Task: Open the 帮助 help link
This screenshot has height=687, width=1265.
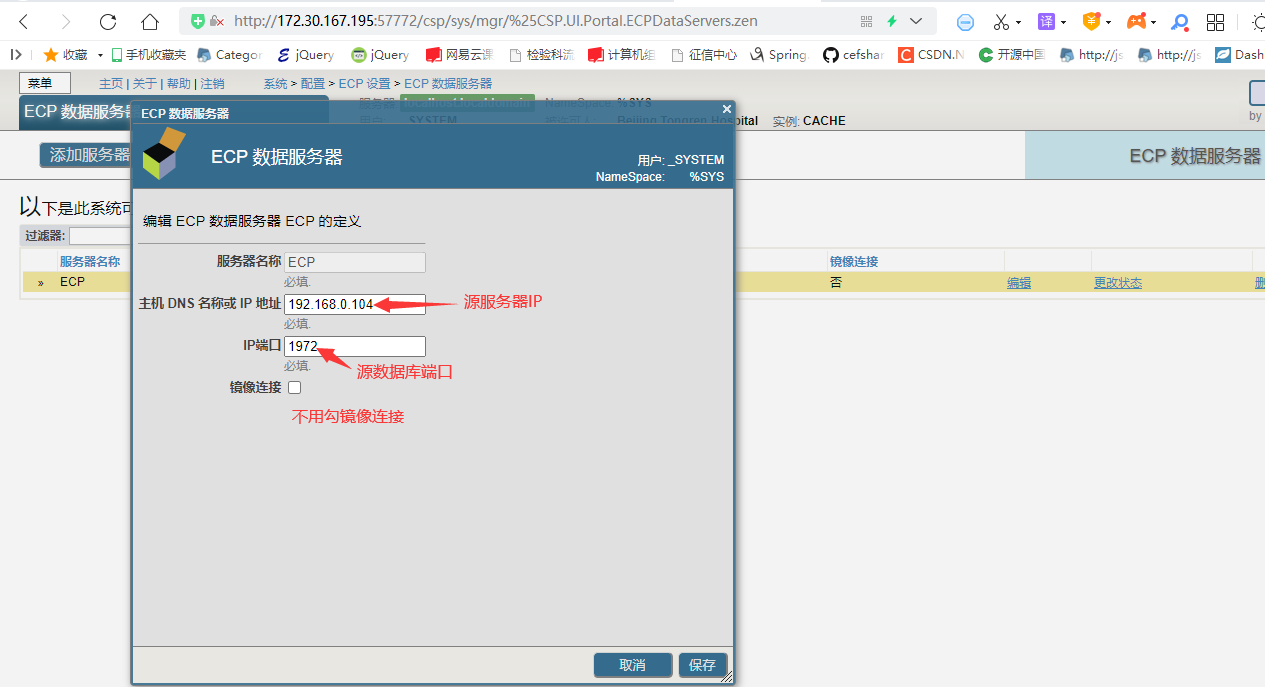Action: pyautogui.click(x=179, y=84)
